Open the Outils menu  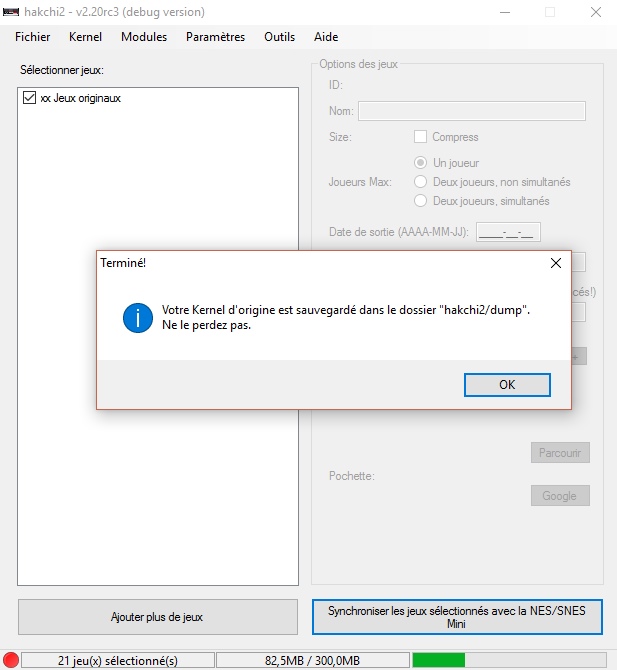click(x=279, y=37)
